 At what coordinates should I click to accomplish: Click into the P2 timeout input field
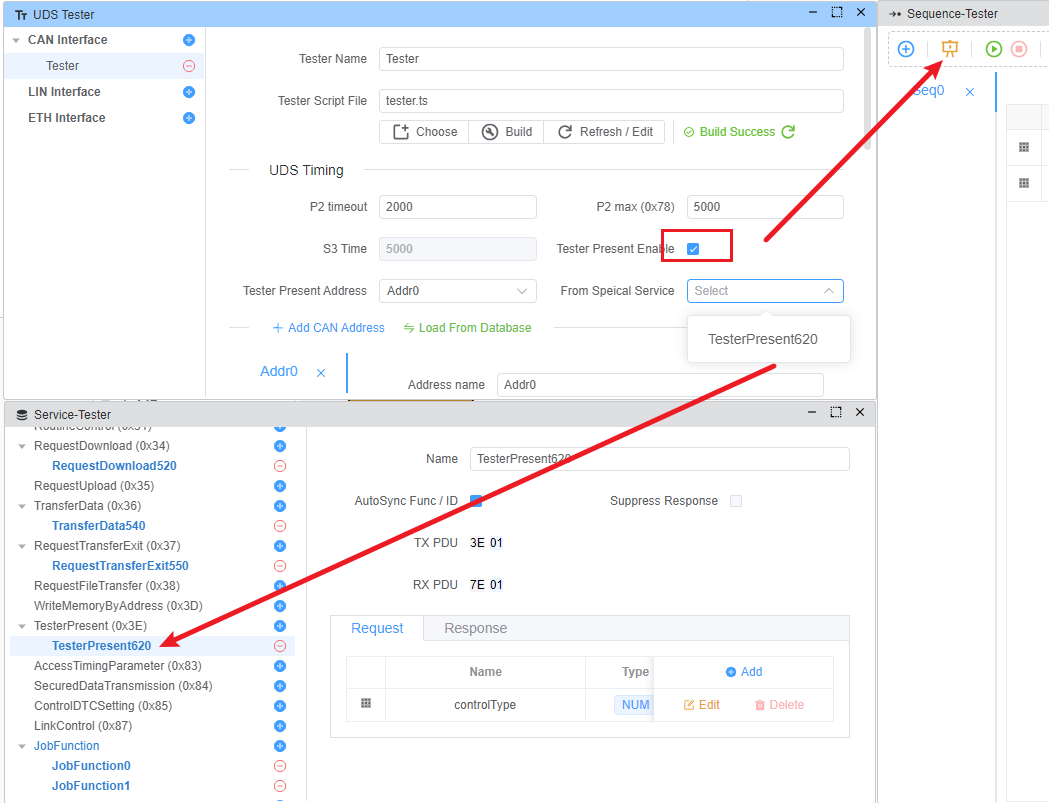457,207
